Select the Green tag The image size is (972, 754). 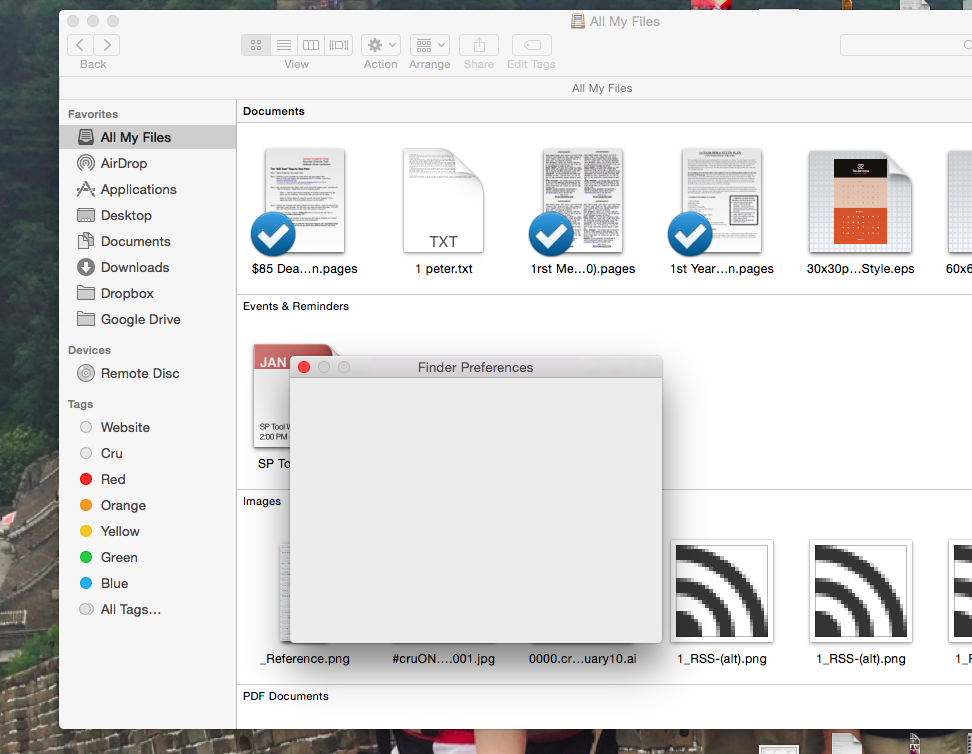click(x=148, y=557)
